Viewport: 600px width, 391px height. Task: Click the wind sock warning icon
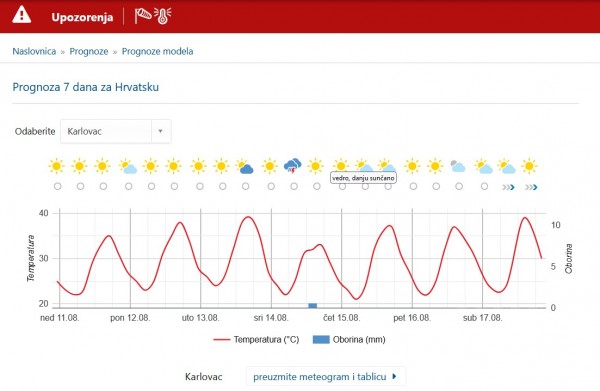(143, 16)
